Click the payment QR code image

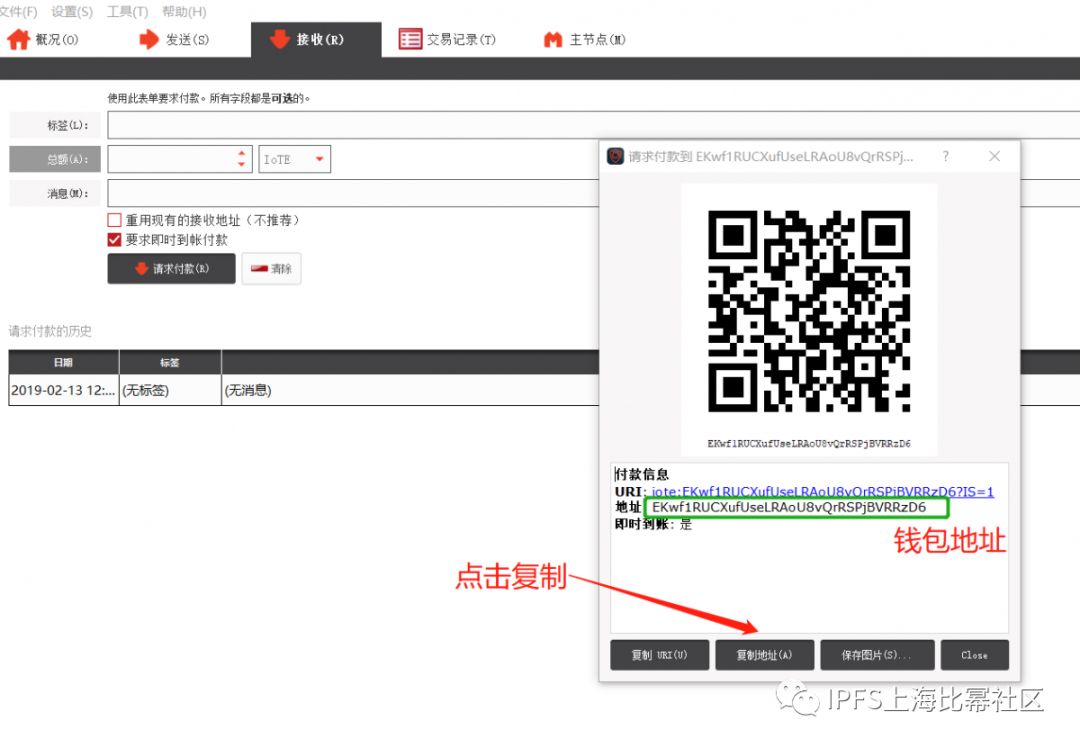(809, 311)
